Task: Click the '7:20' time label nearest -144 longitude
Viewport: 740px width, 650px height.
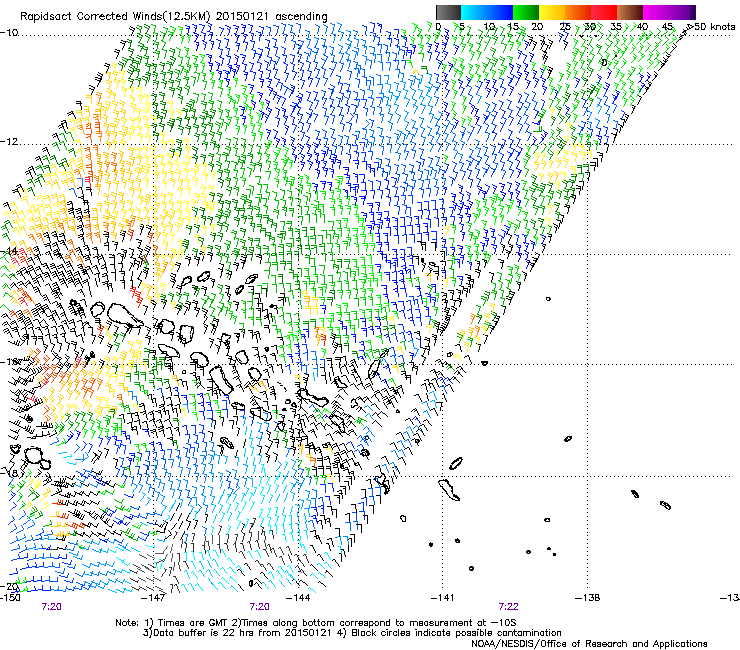Action: tap(260, 607)
